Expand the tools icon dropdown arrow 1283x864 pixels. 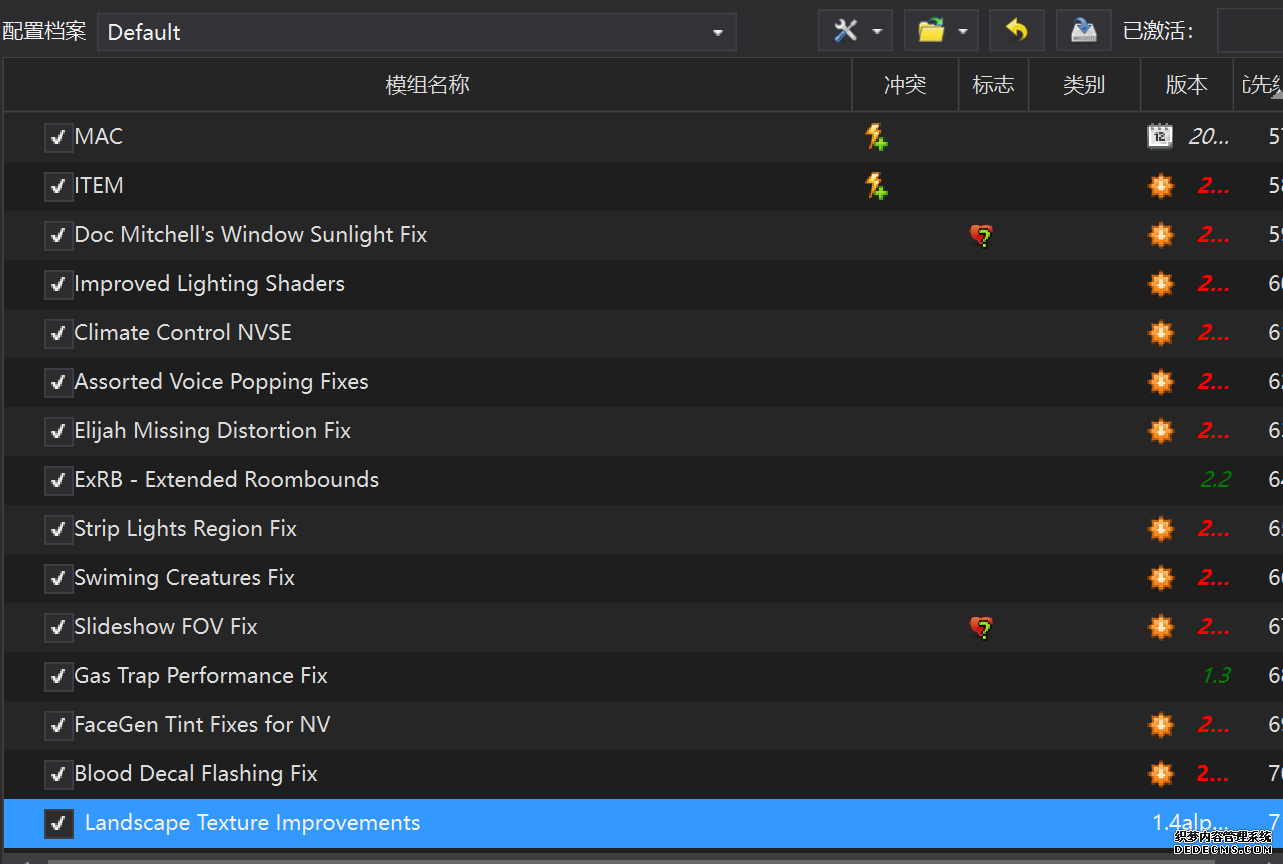coord(877,32)
